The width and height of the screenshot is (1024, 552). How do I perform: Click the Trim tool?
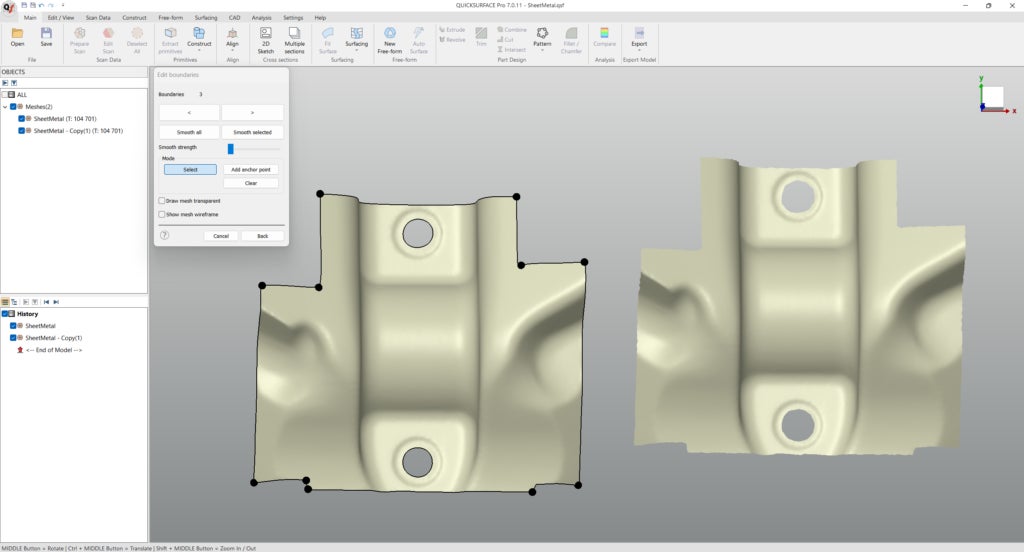tap(481, 37)
